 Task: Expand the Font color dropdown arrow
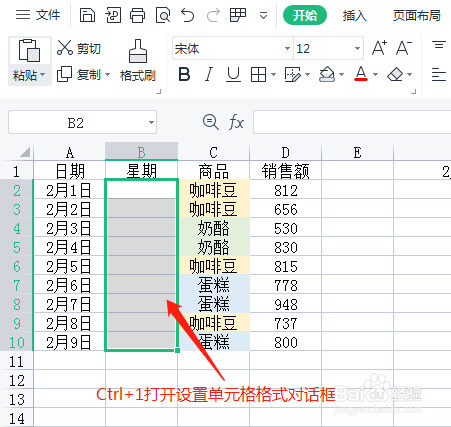(x=375, y=74)
